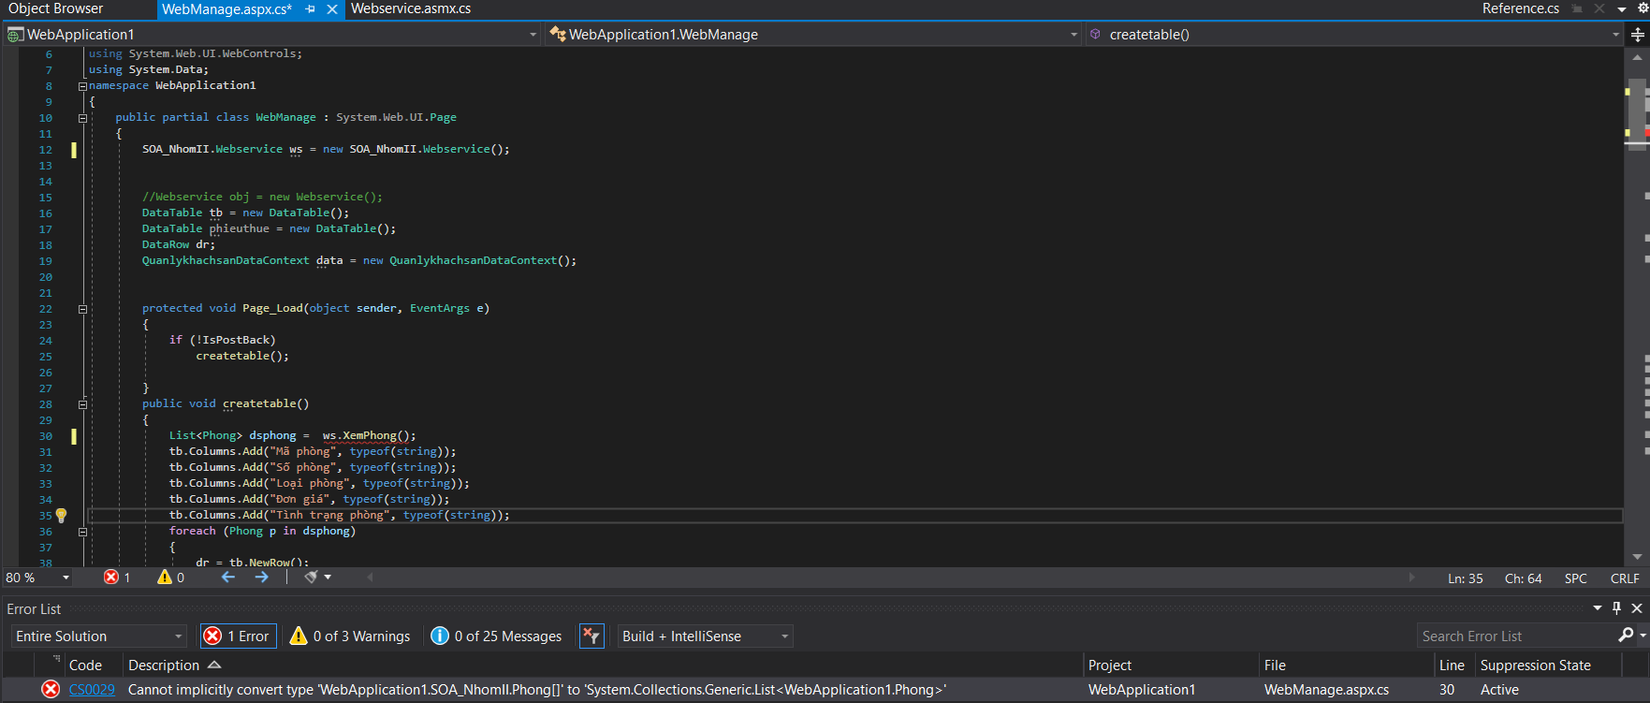
Task: Click the lightbulb quick actions icon
Action: pos(61,516)
